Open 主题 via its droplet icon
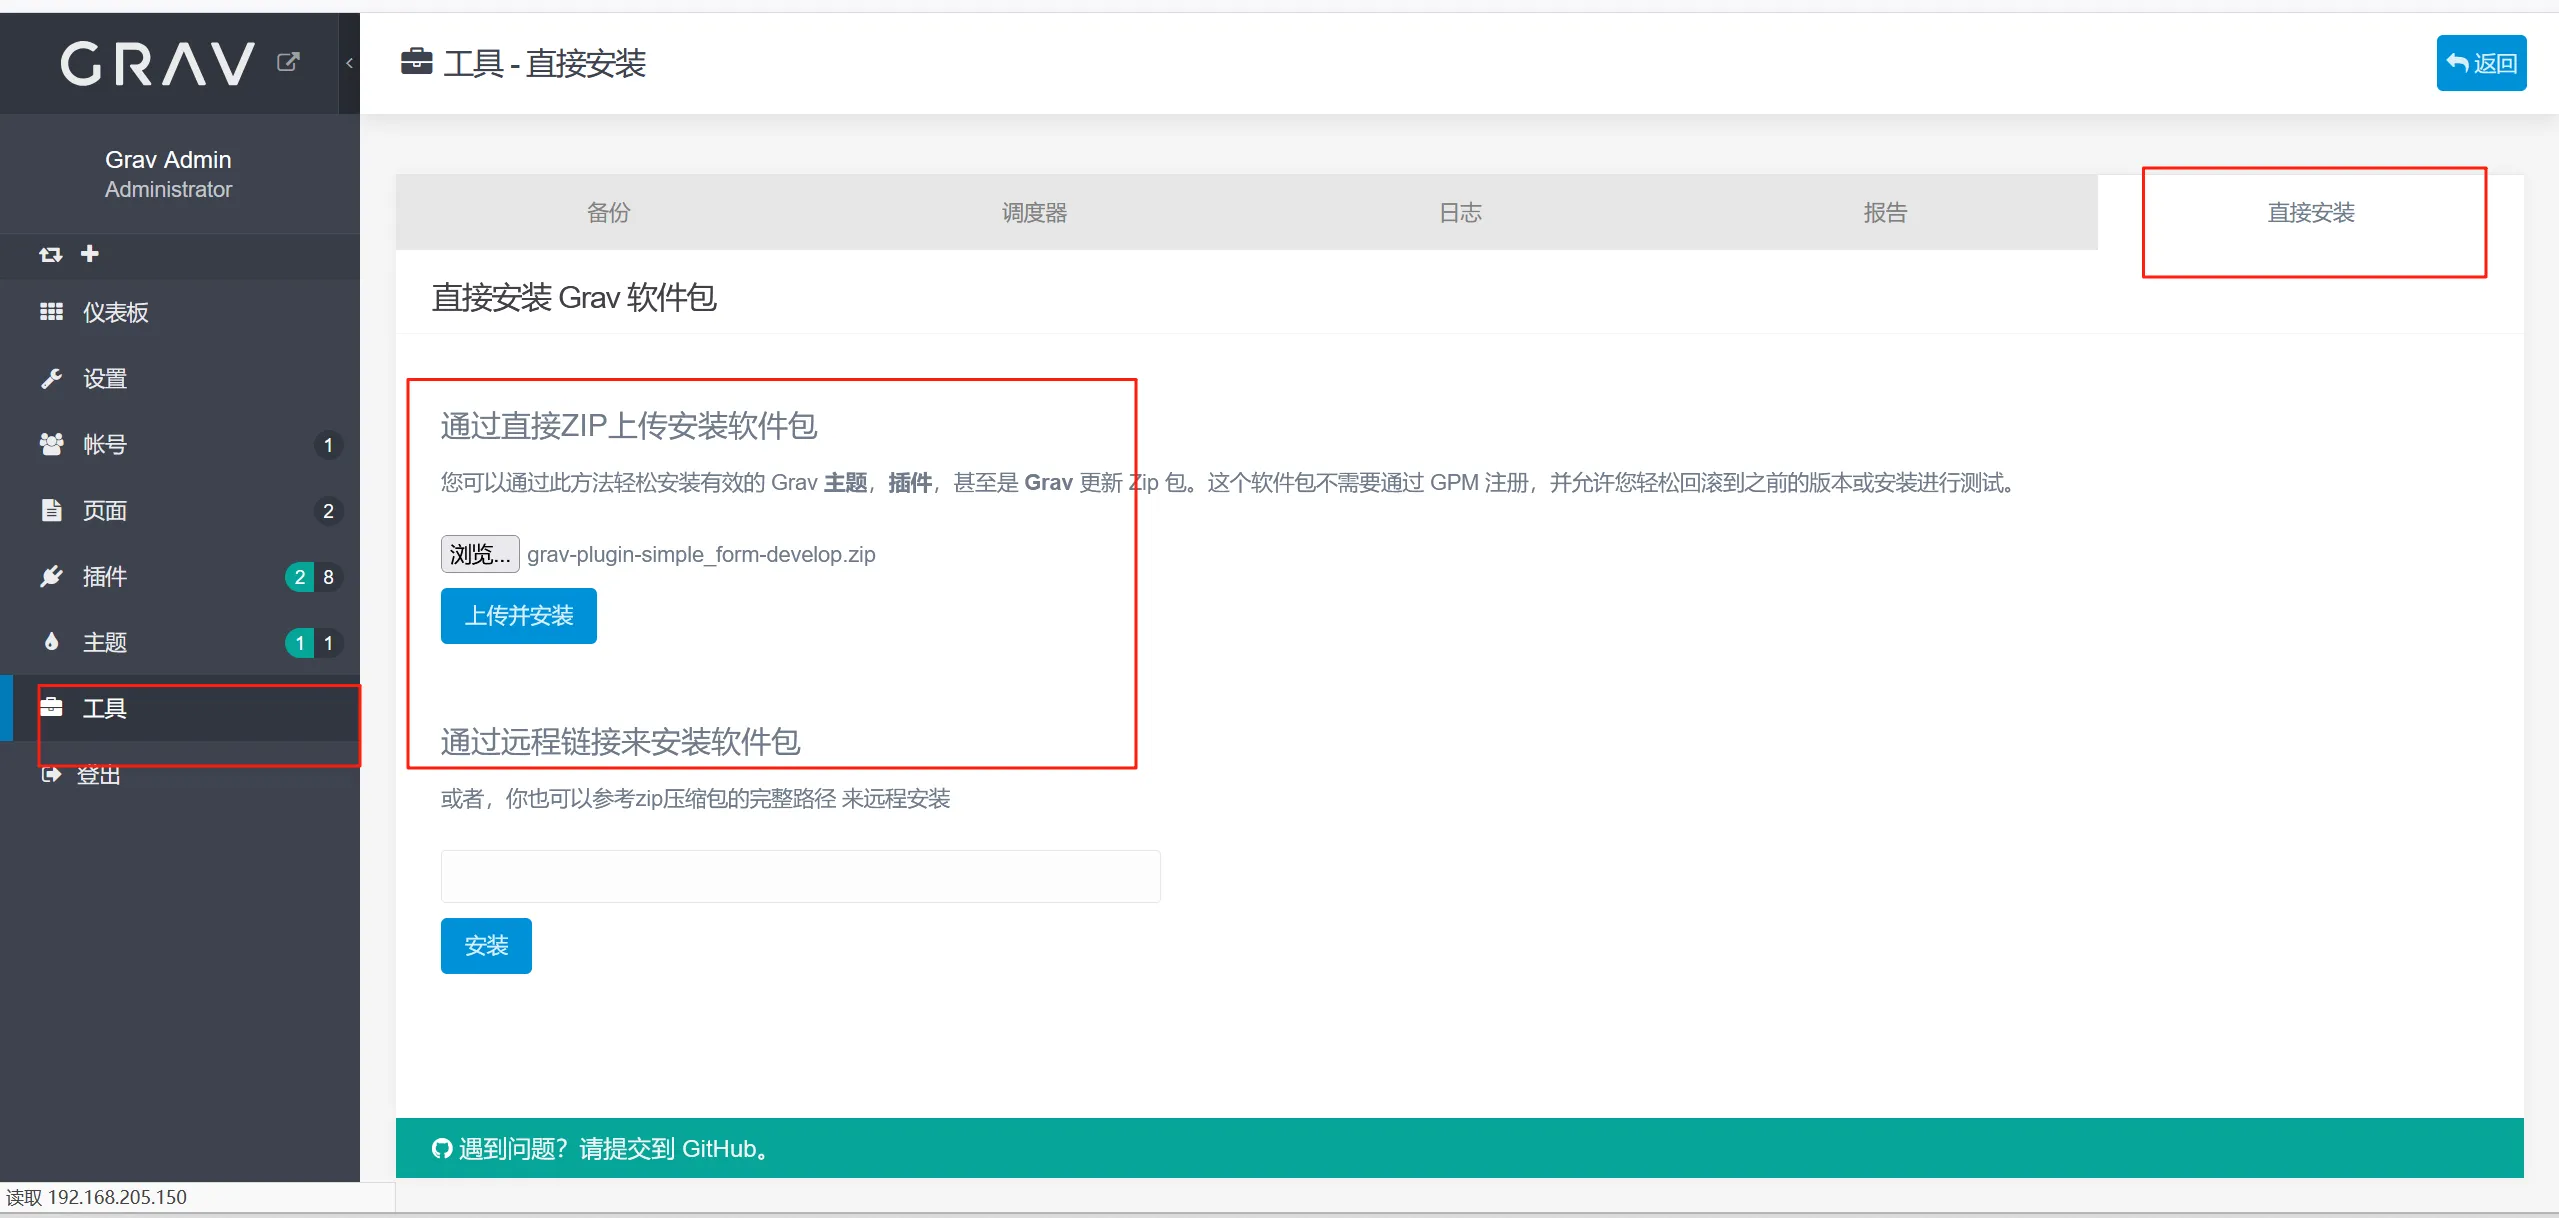Image resolution: width=2559 pixels, height=1218 pixels. (x=51, y=642)
